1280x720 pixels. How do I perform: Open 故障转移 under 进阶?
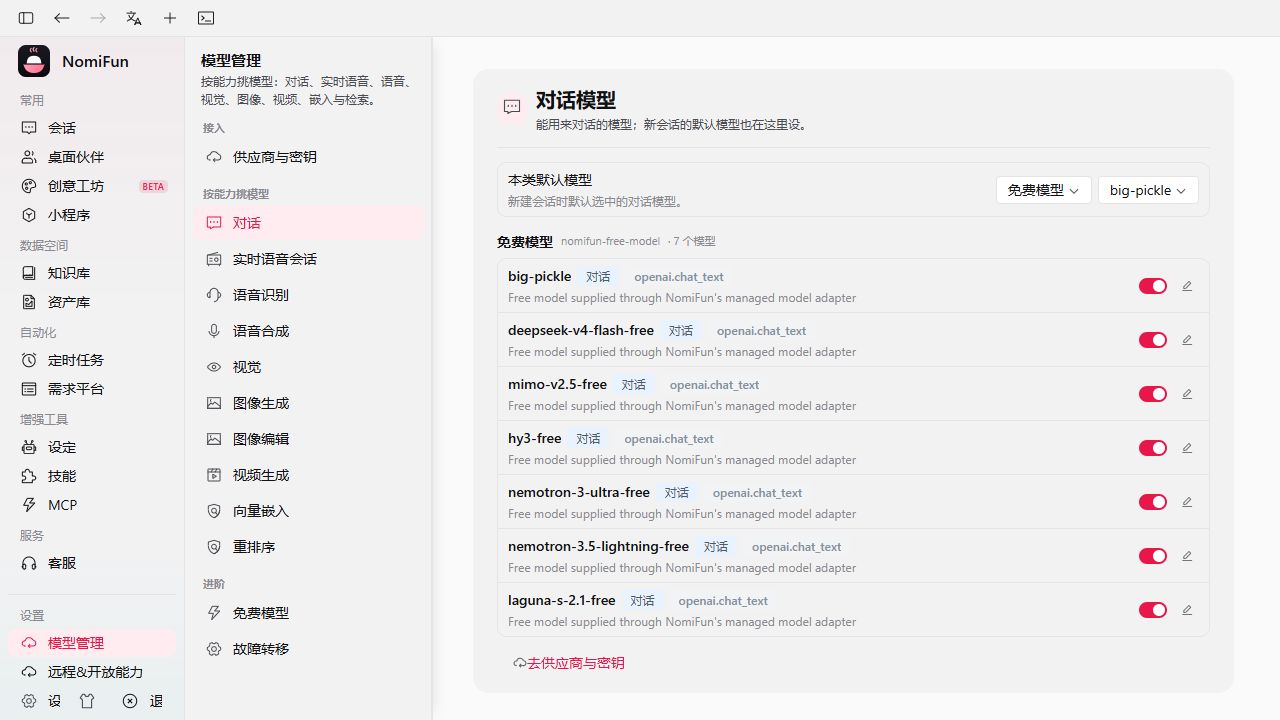310,649
